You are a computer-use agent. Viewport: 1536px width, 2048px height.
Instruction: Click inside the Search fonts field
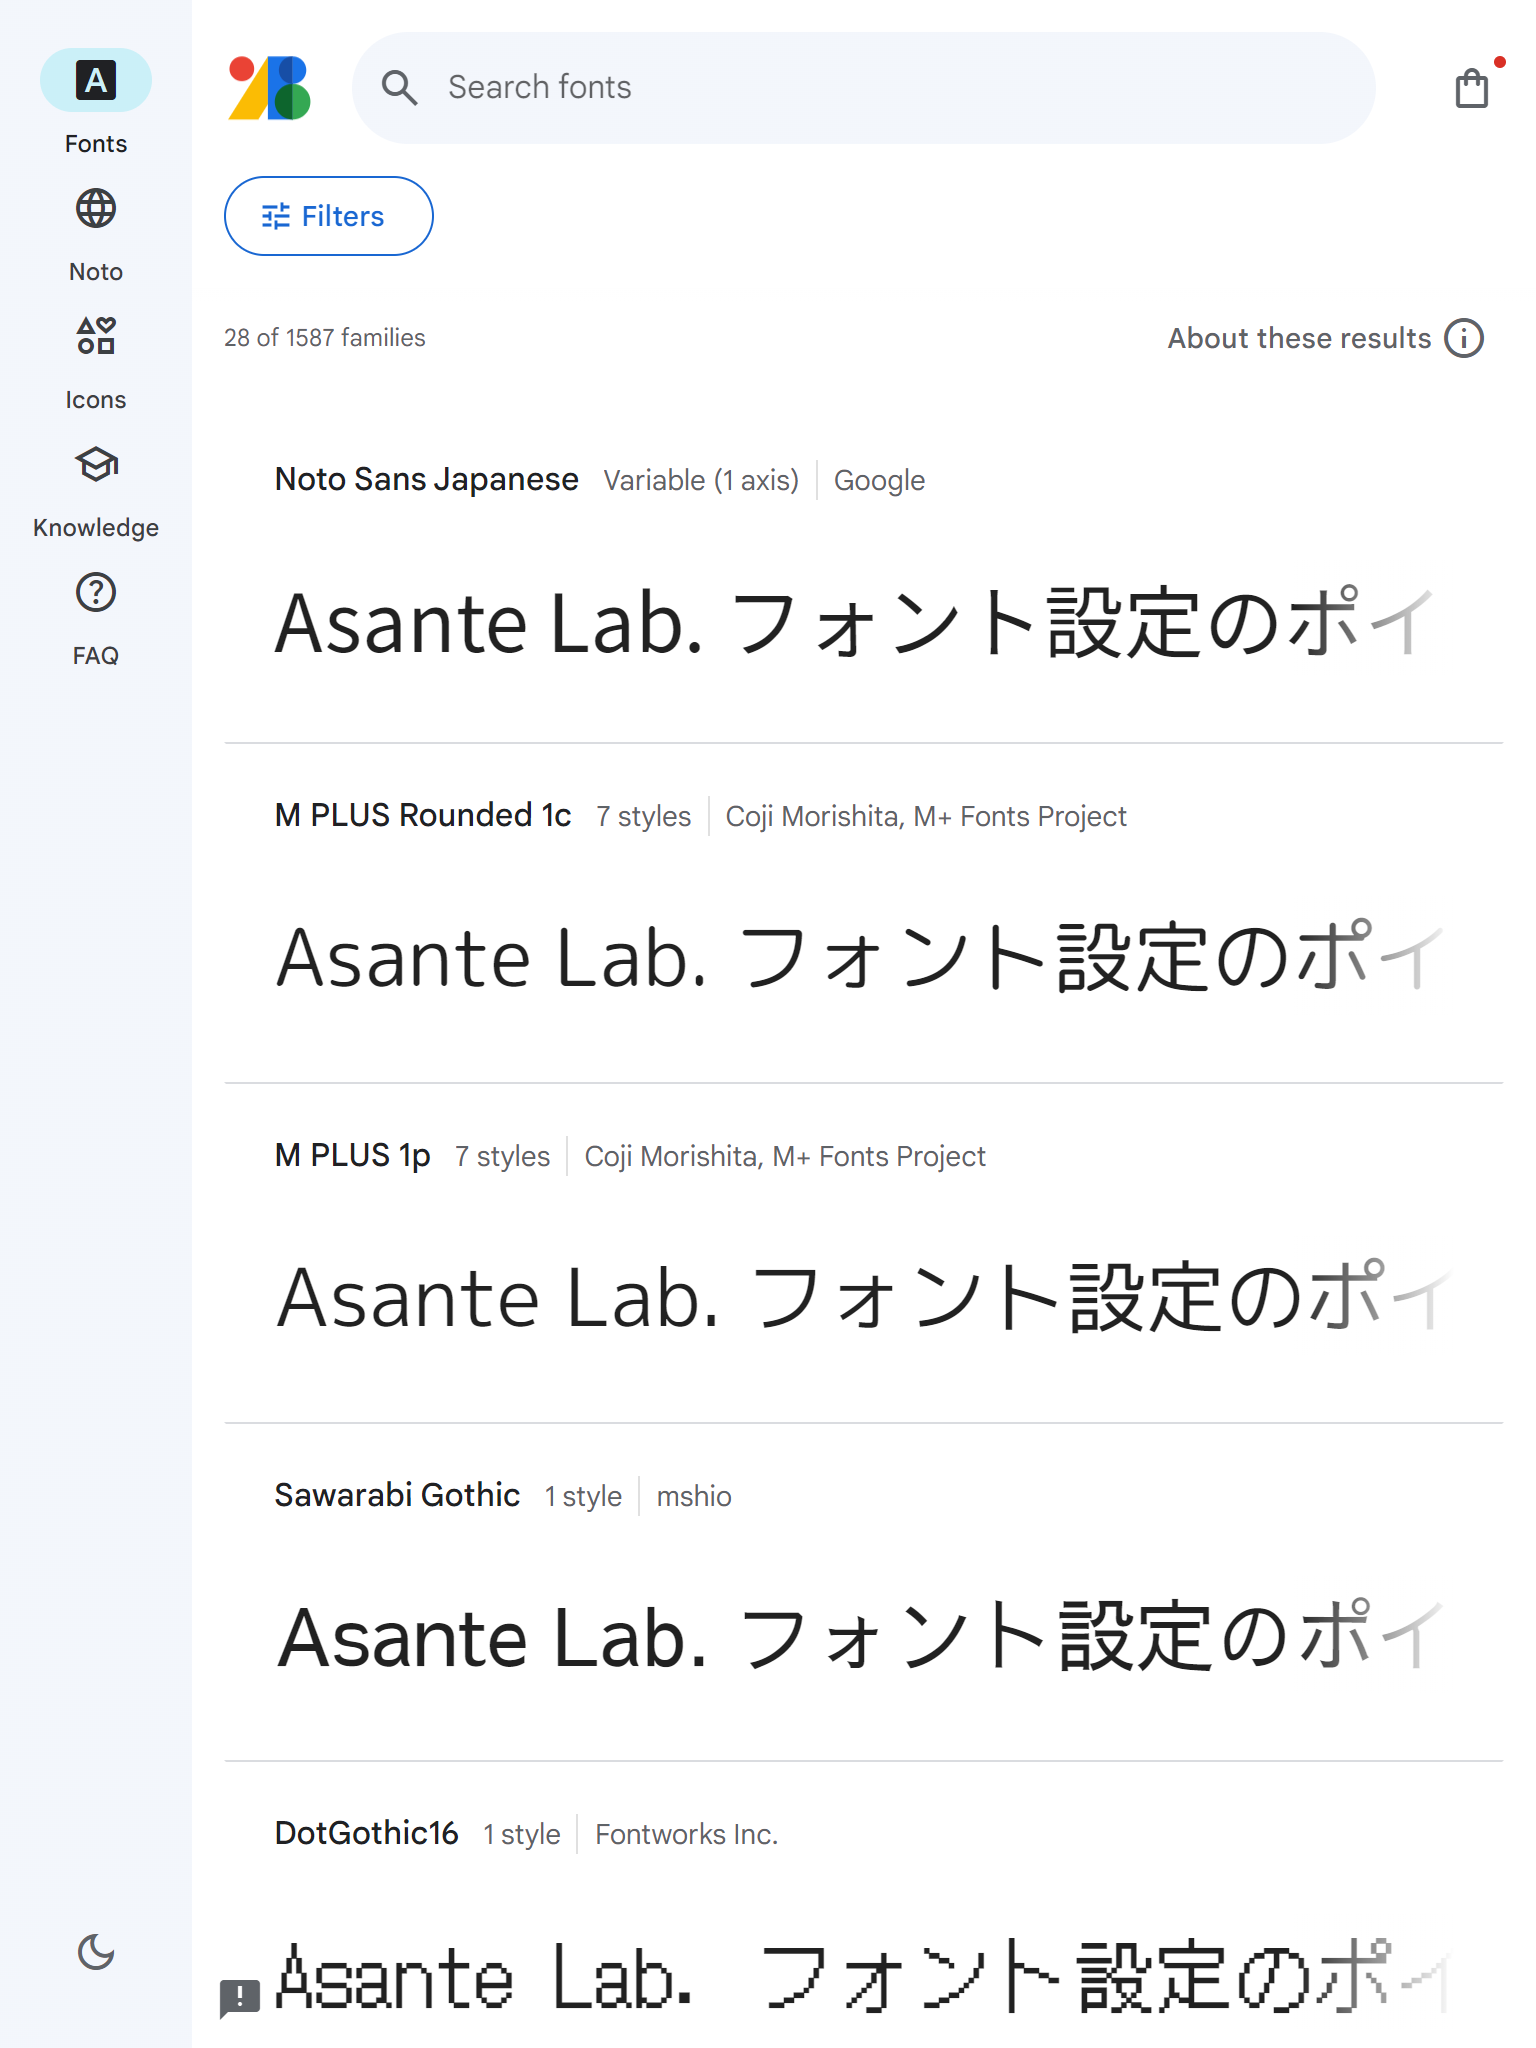click(700, 88)
